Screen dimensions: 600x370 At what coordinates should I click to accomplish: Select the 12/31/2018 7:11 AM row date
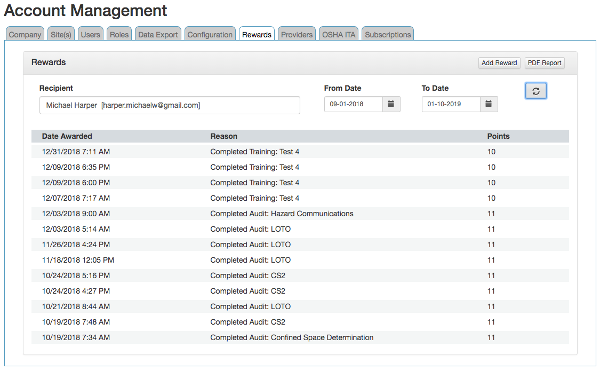pyautogui.click(x=76, y=152)
